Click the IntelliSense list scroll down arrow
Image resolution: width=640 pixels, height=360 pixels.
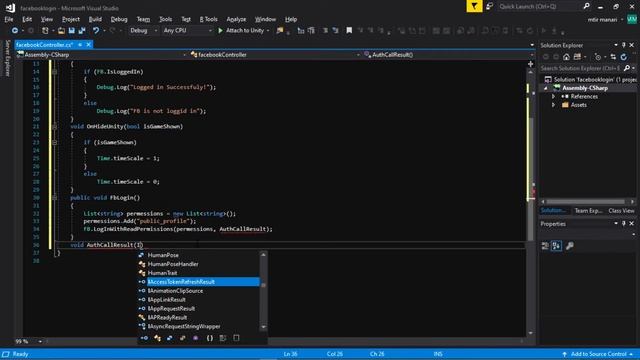(263, 327)
